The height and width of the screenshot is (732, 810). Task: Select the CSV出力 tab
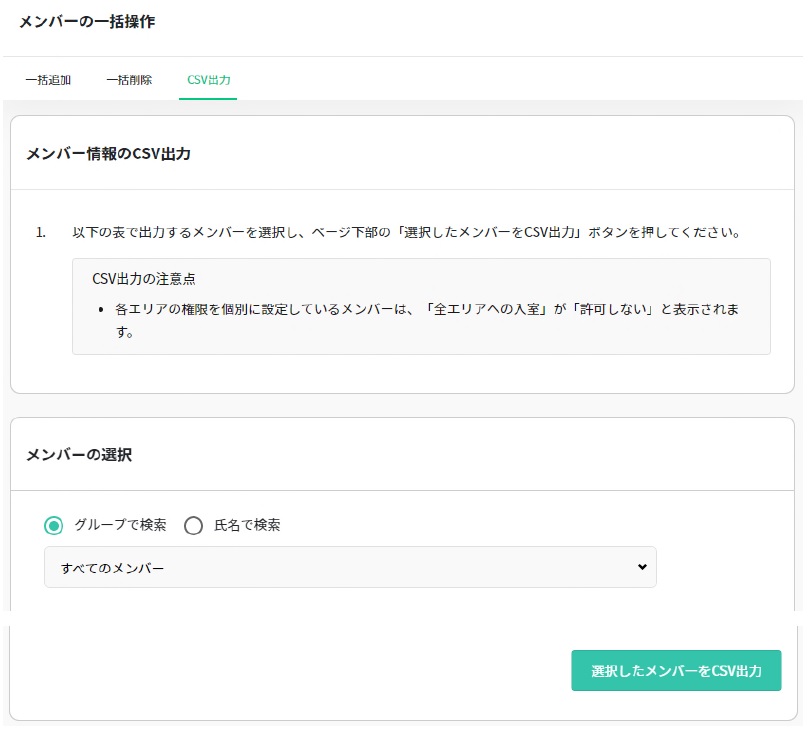click(208, 80)
